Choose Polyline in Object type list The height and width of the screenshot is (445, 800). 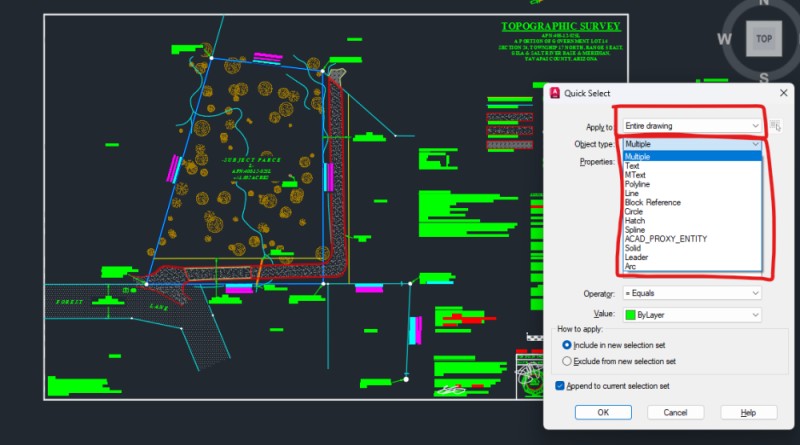[692, 184]
